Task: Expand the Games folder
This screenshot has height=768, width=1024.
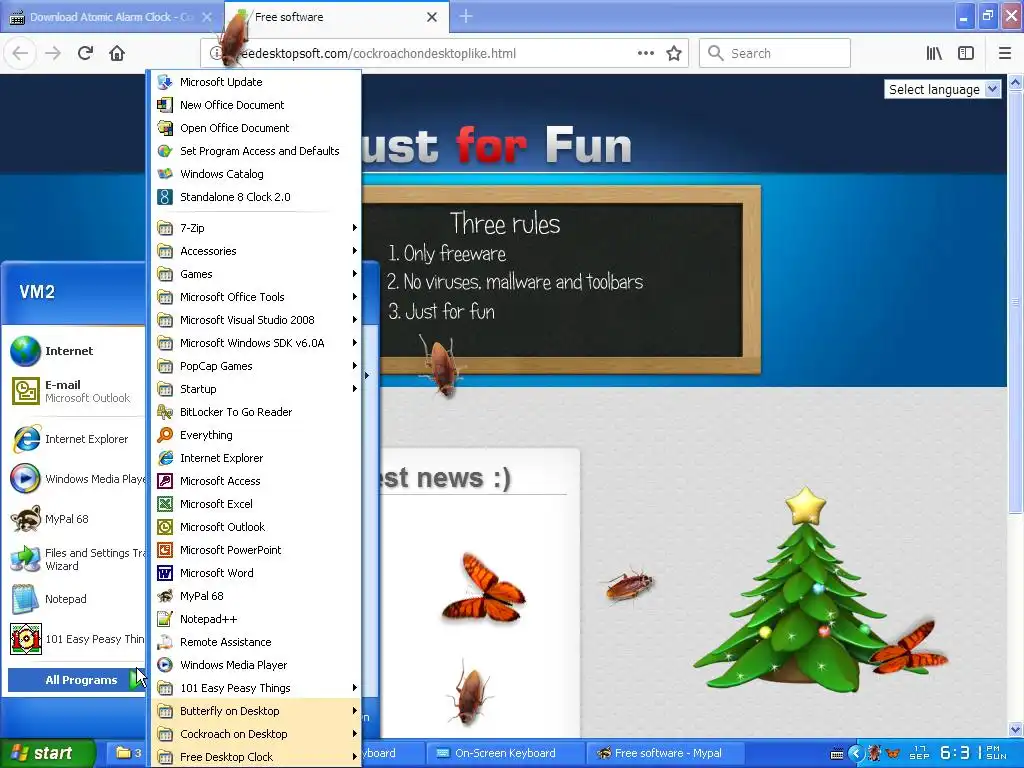Action: [x=255, y=274]
